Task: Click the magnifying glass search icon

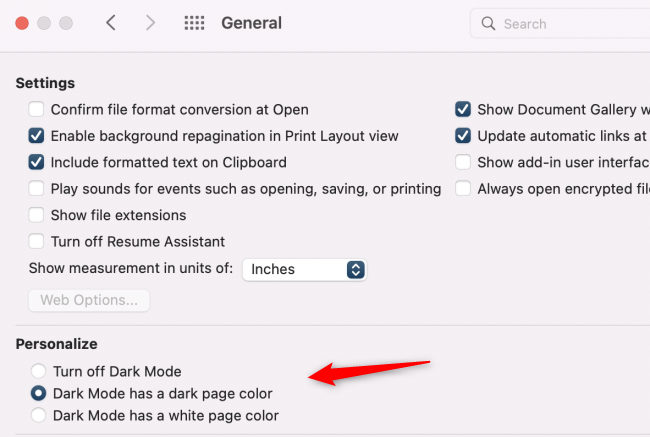Action: tap(488, 23)
